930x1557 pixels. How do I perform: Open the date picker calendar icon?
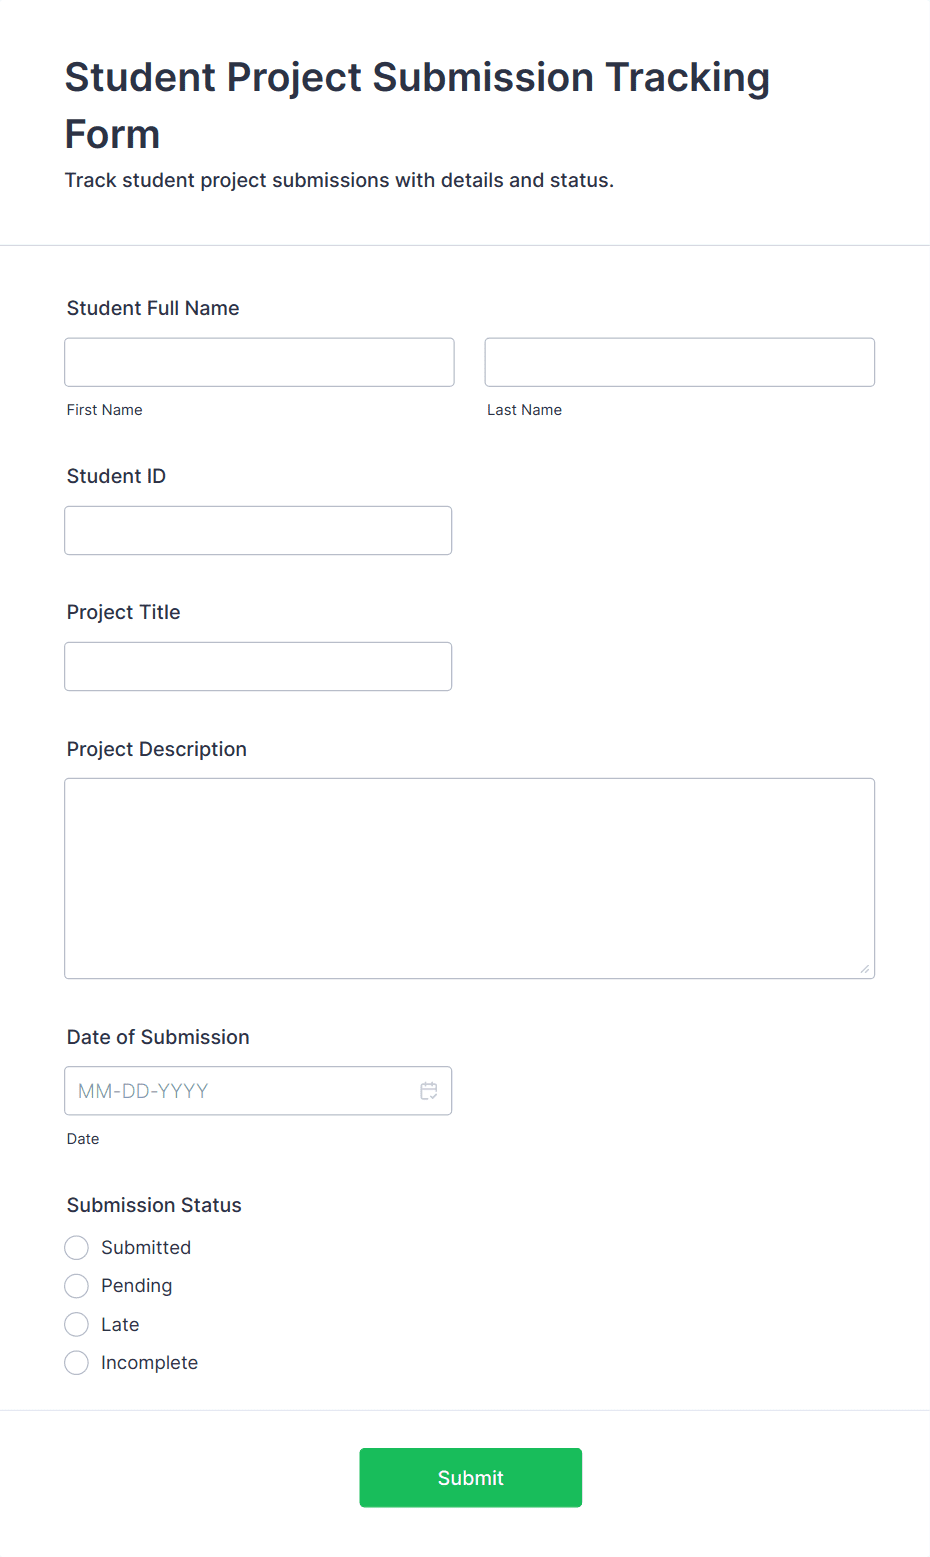point(428,1091)
